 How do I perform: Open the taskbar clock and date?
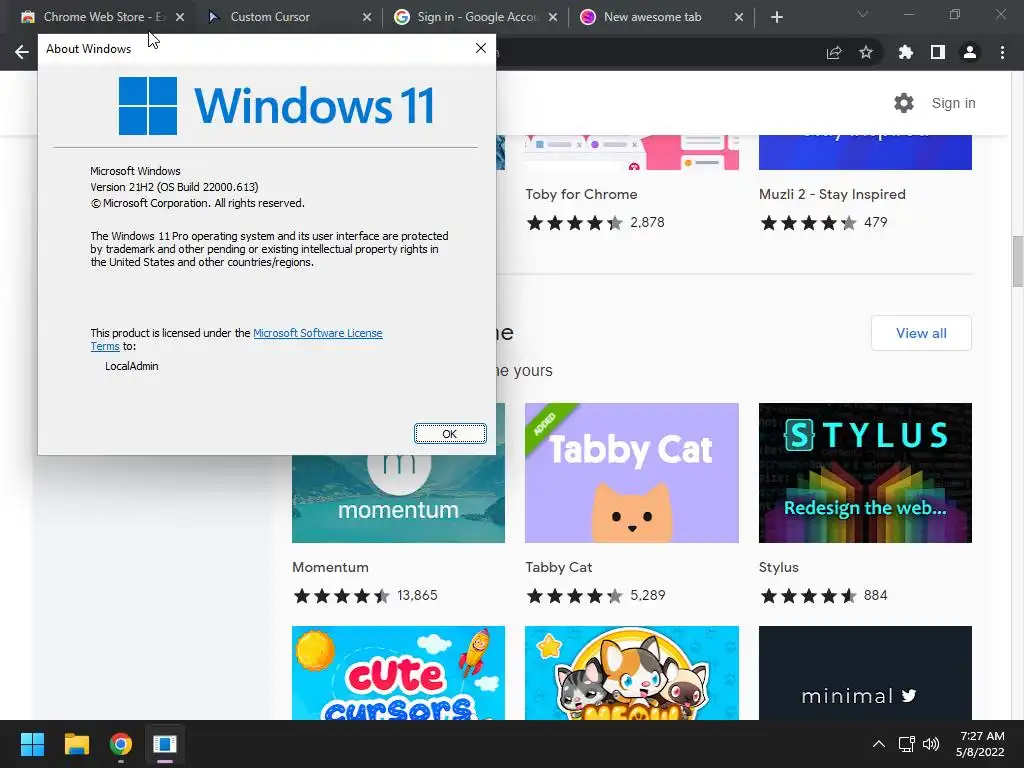[980, 744]
